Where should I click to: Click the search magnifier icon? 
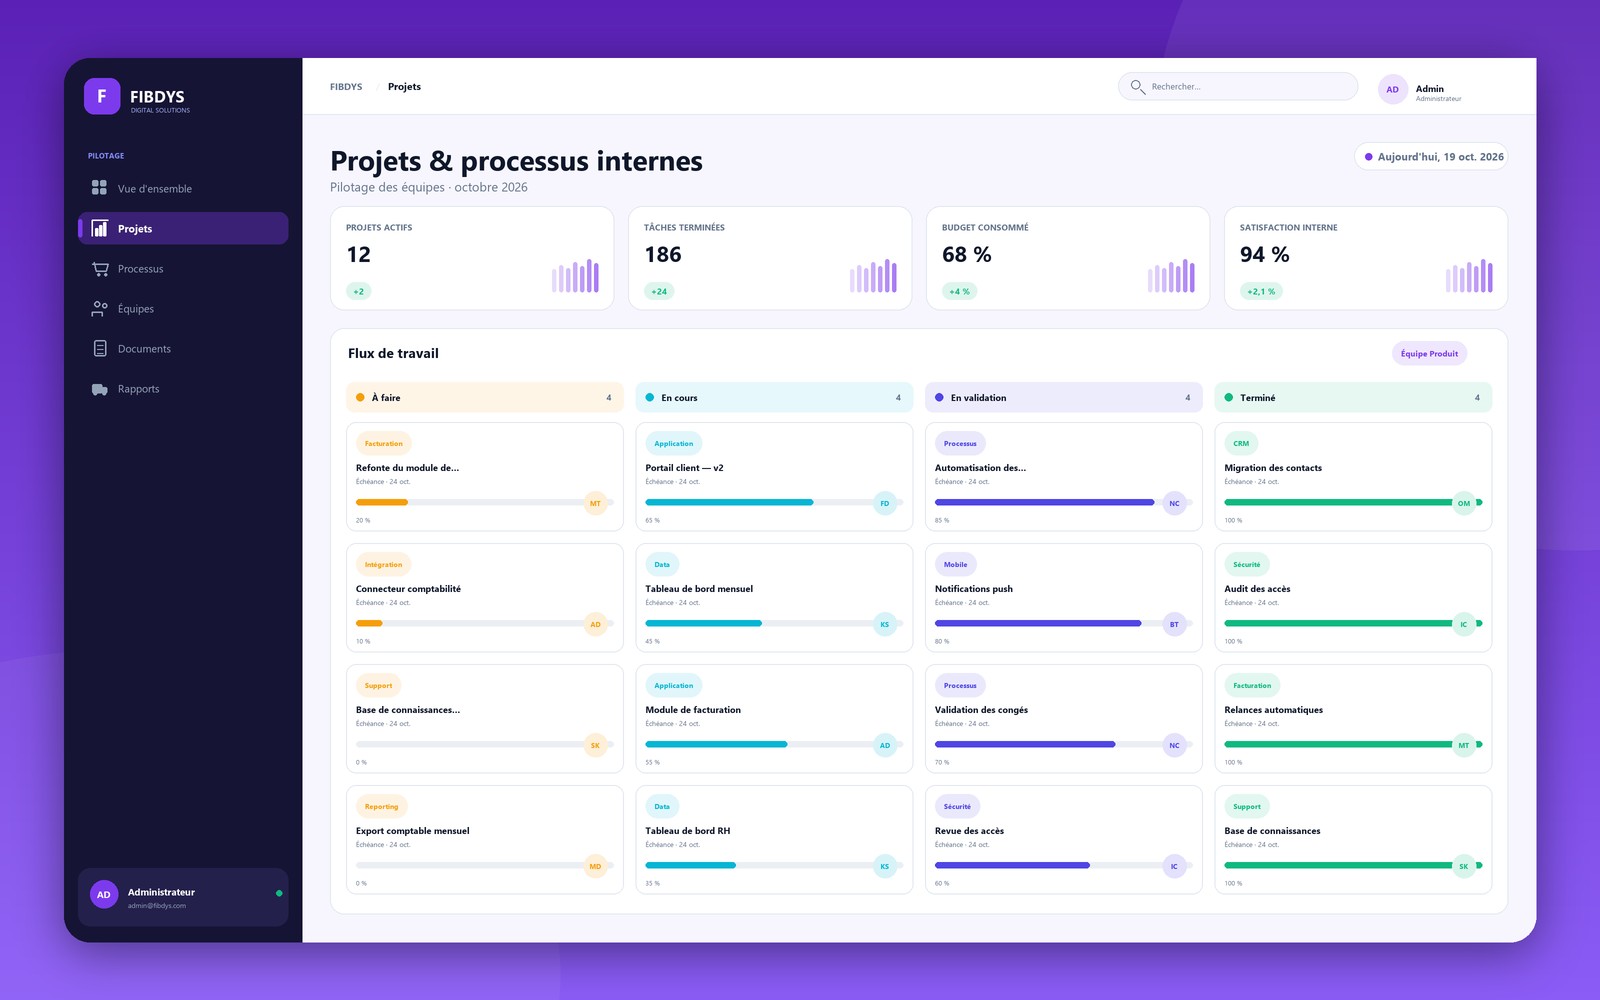(1137, 87)
